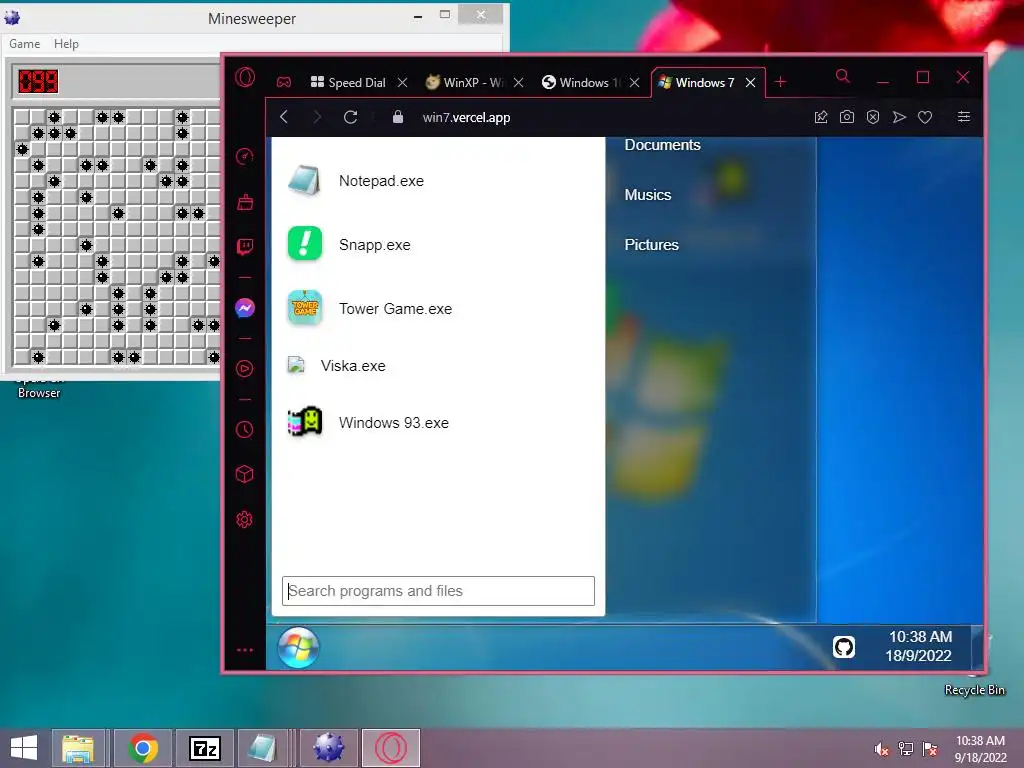Open GX Control speedometer icon in sidebar

pos(245,157)
